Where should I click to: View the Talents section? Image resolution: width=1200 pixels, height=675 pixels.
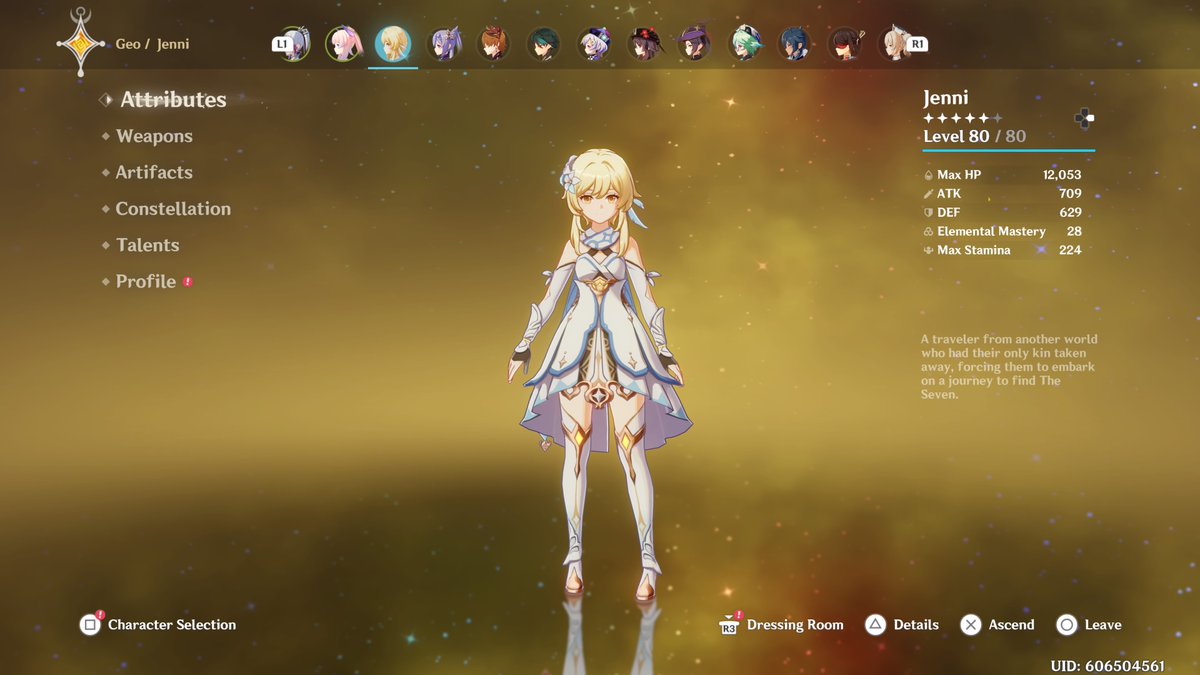pyautogui.click(x=147, y=245)
